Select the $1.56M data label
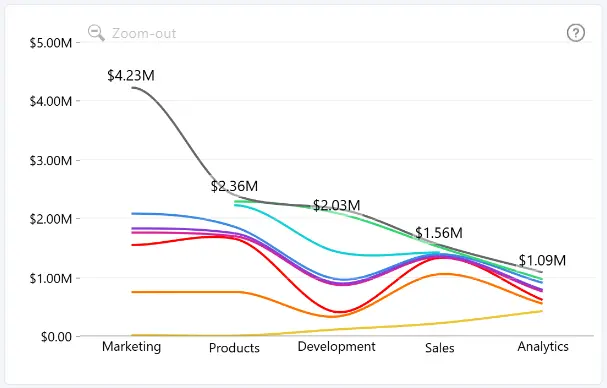The height and width of the screenshot is (388, 607). click(x=439, y=233)
